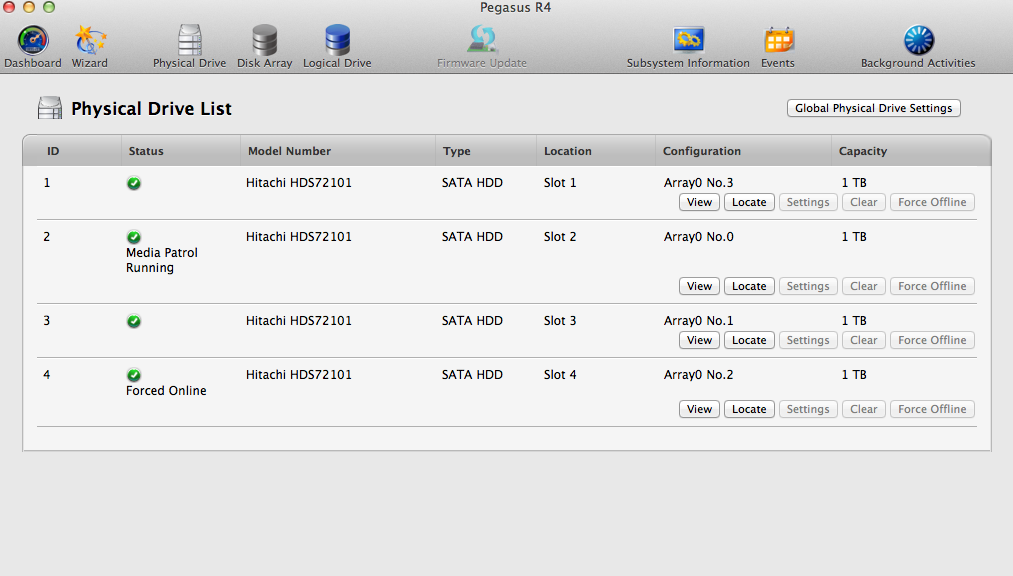Image resolution: width=1013 pixels, height=576 pixels.
Task: Click the Physical Drive List header icon
Action: tap(49, 108)
